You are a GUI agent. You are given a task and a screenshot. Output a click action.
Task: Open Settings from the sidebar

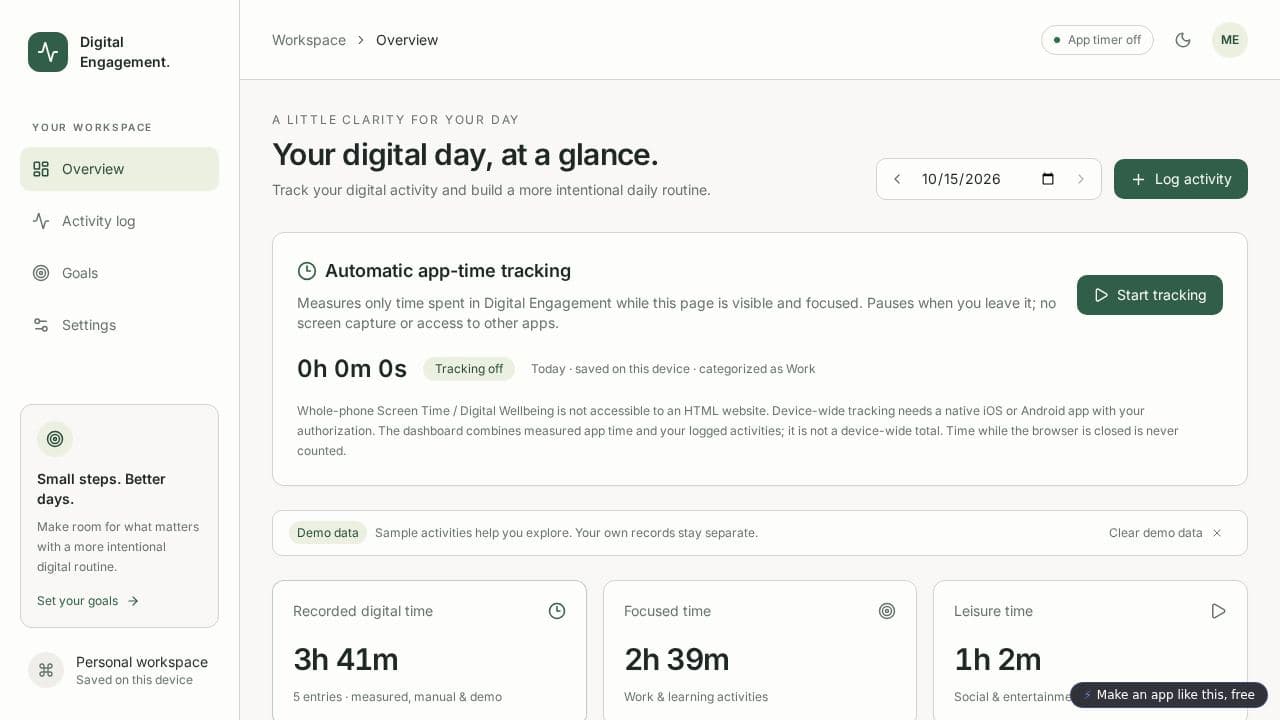click(x=119, y=325)
